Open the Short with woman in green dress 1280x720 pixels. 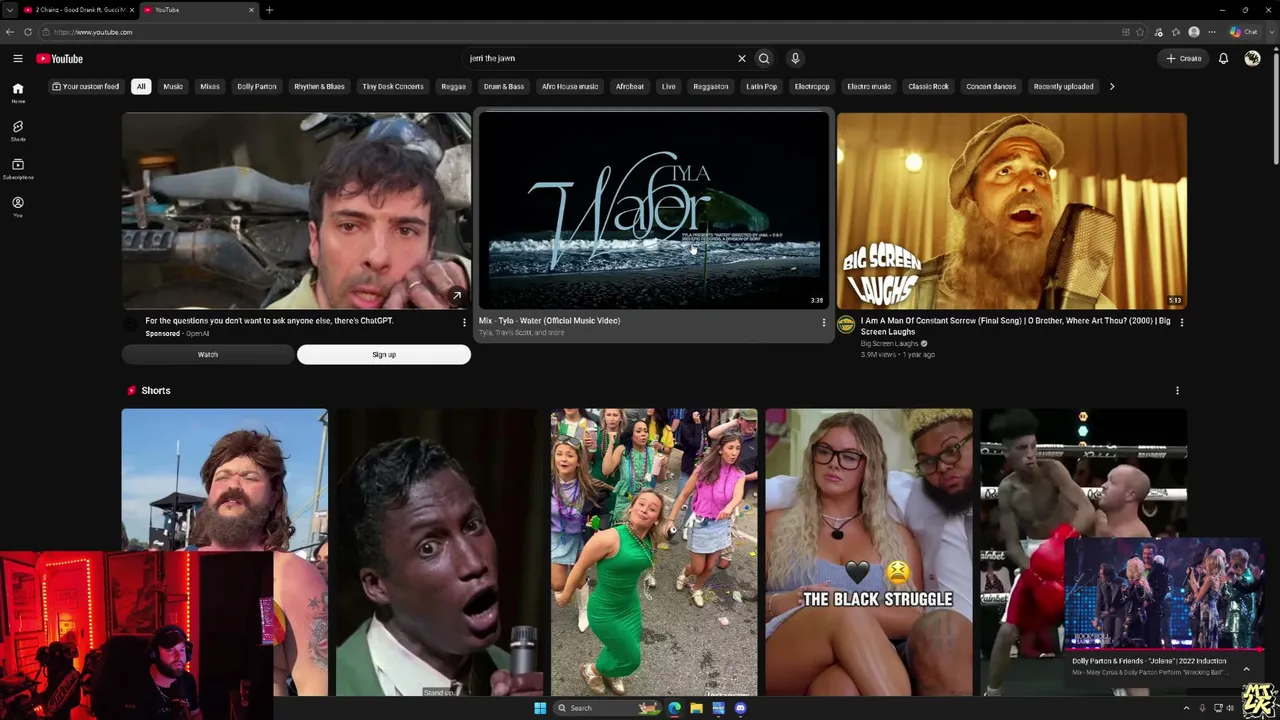[654, 552]
